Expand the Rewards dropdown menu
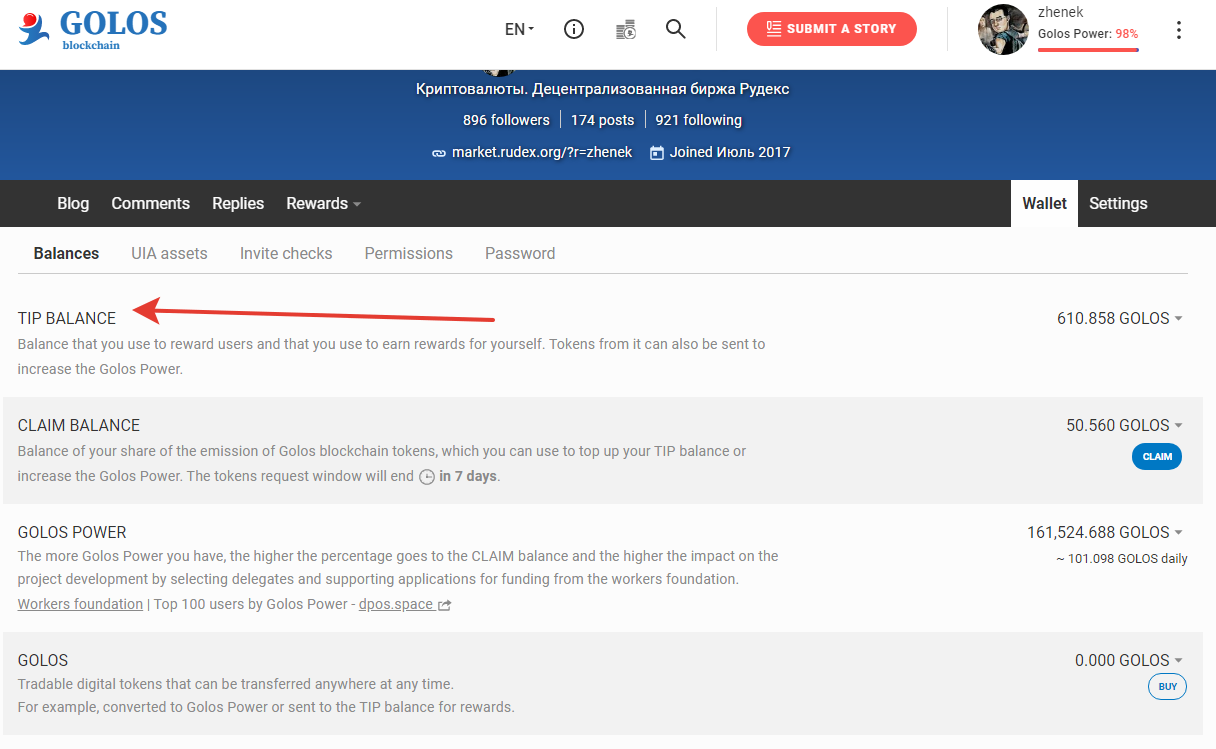 tap(323, 203)
